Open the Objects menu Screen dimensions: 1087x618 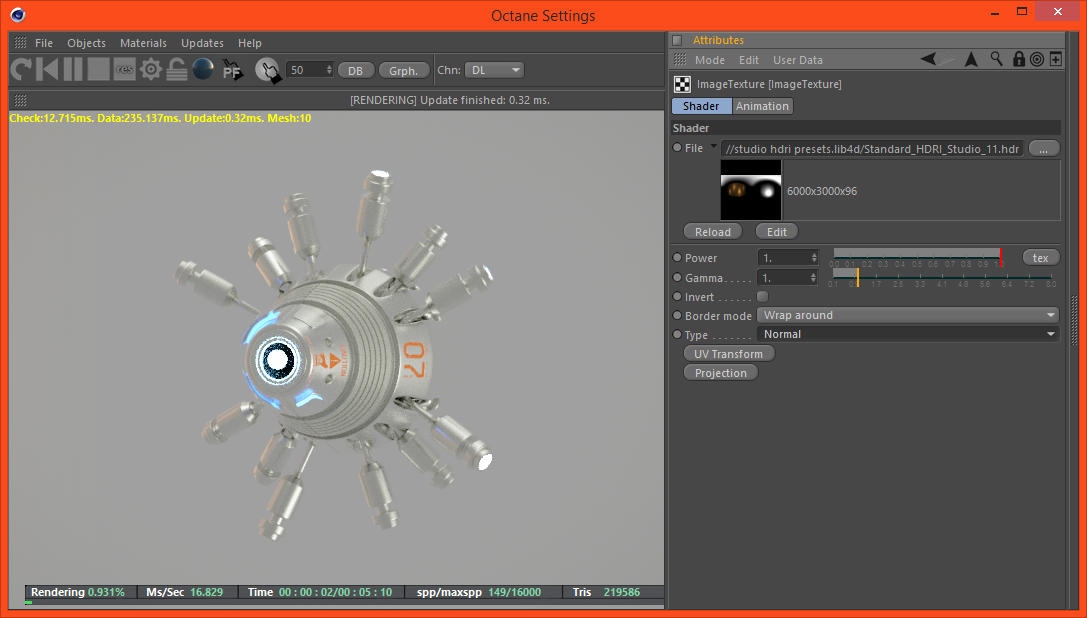point(86,43)
